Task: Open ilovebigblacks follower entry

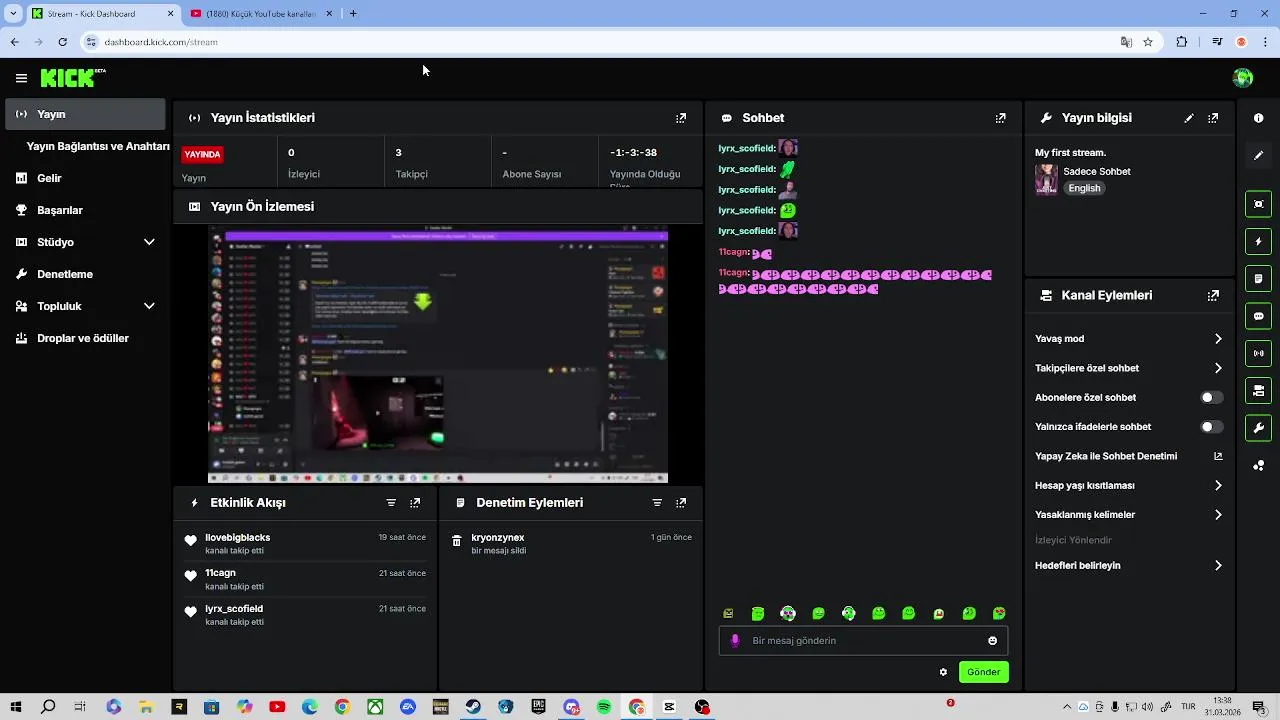Action: click(x=306, y=544)
